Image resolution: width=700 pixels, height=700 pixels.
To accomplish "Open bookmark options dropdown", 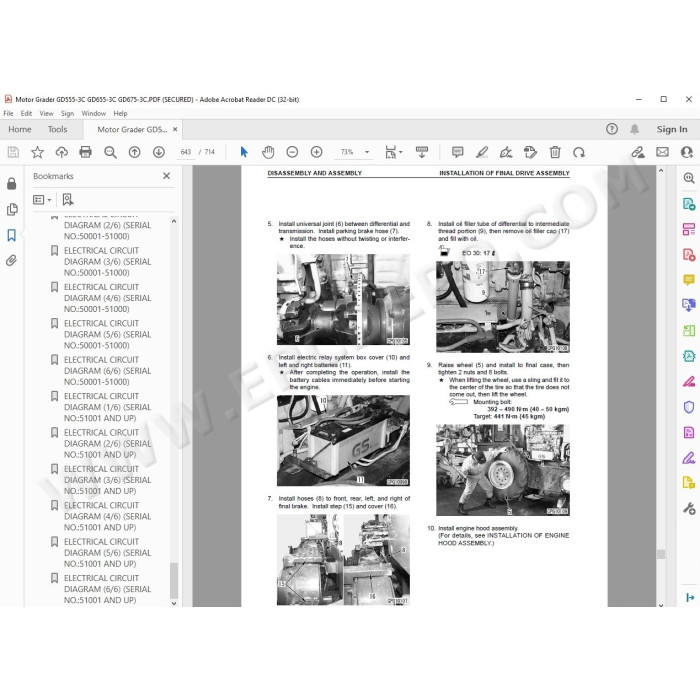I will 42,200.
